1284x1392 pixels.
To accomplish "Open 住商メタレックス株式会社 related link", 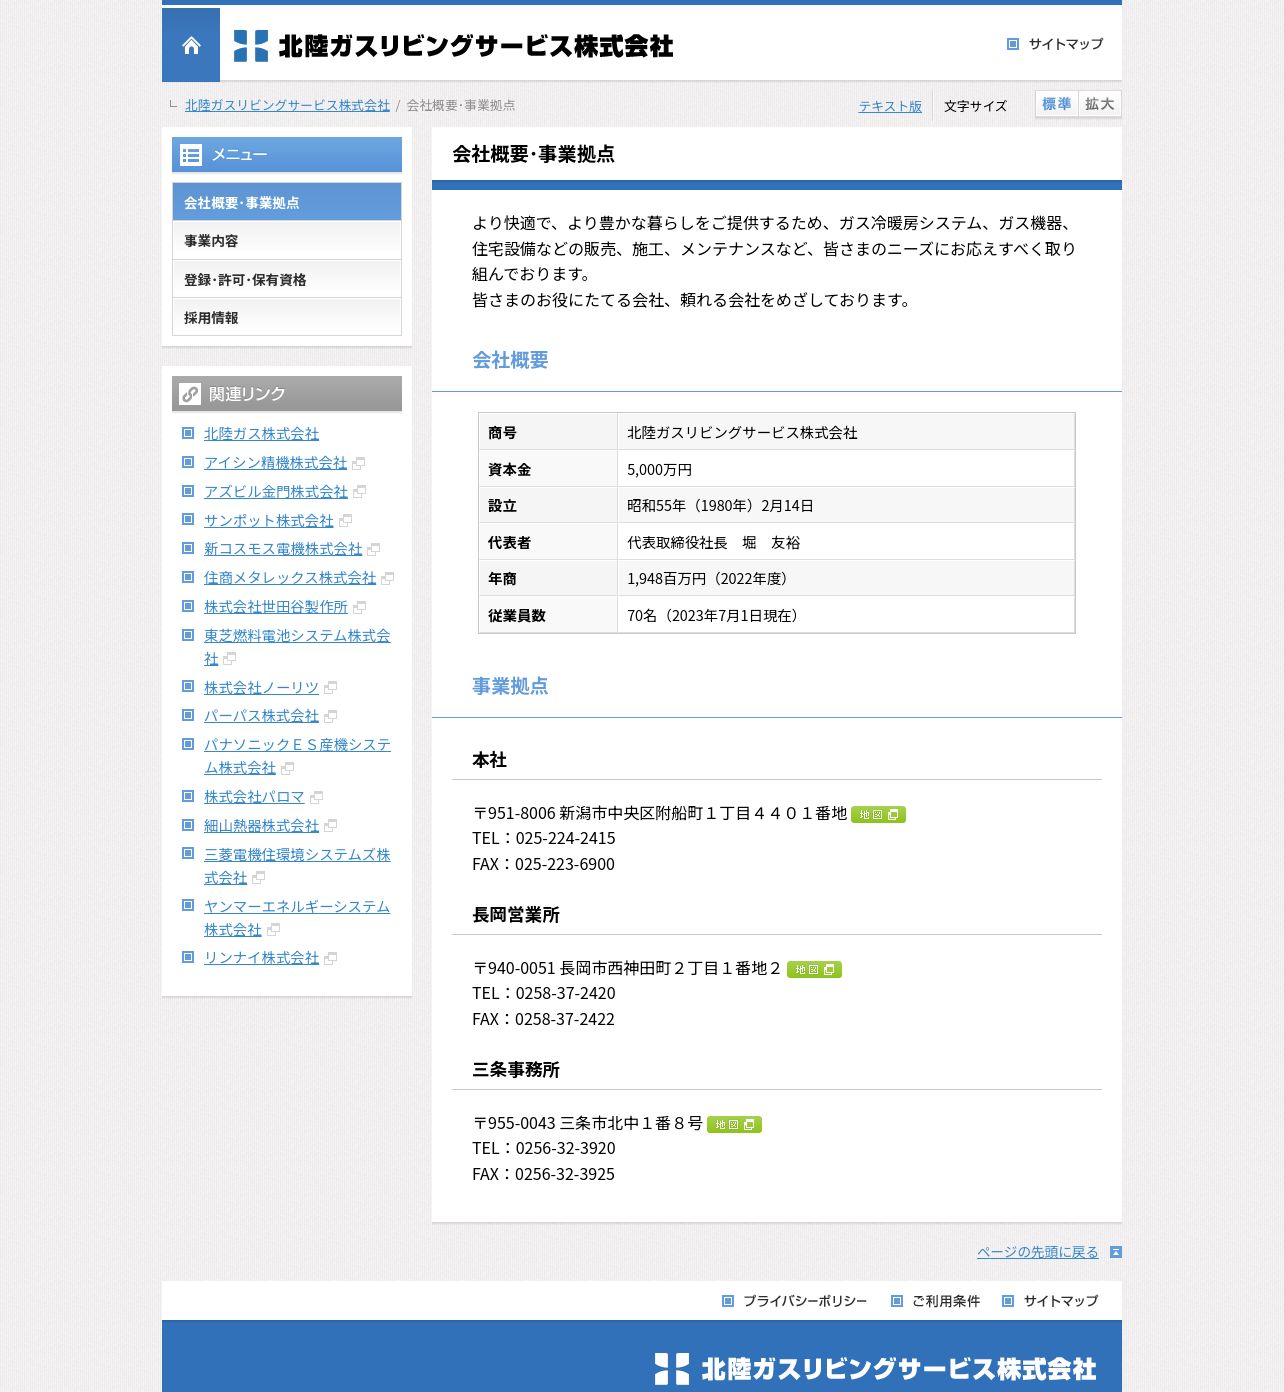I will (x=290, y=578).
